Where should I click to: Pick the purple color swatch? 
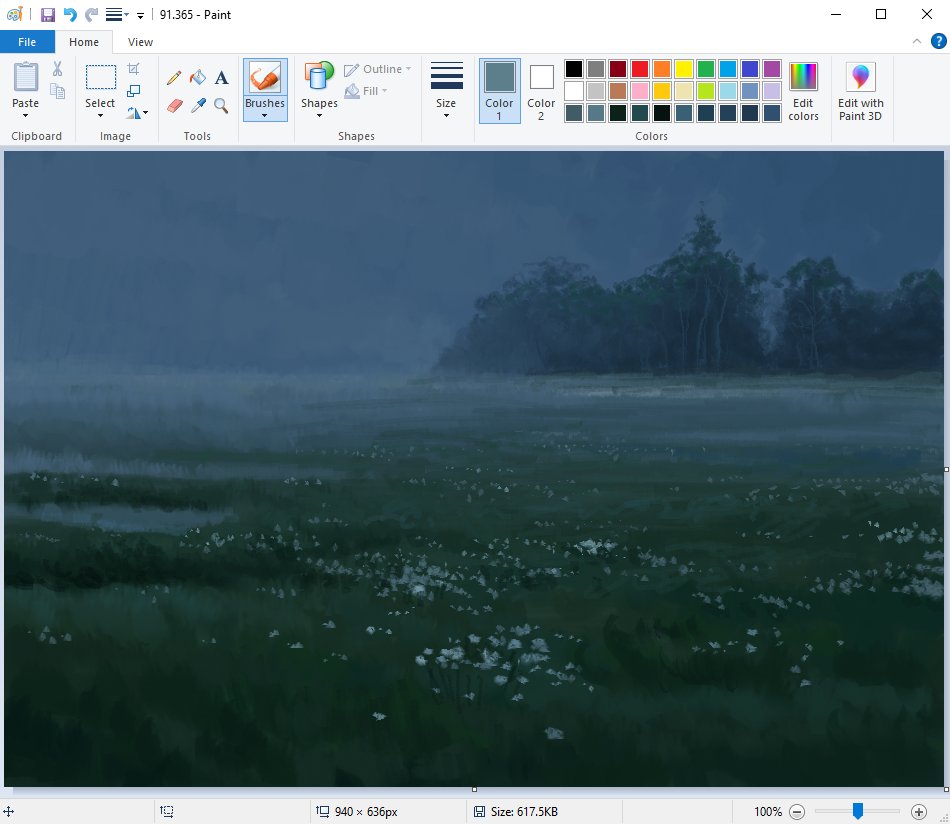coord(771,69)
